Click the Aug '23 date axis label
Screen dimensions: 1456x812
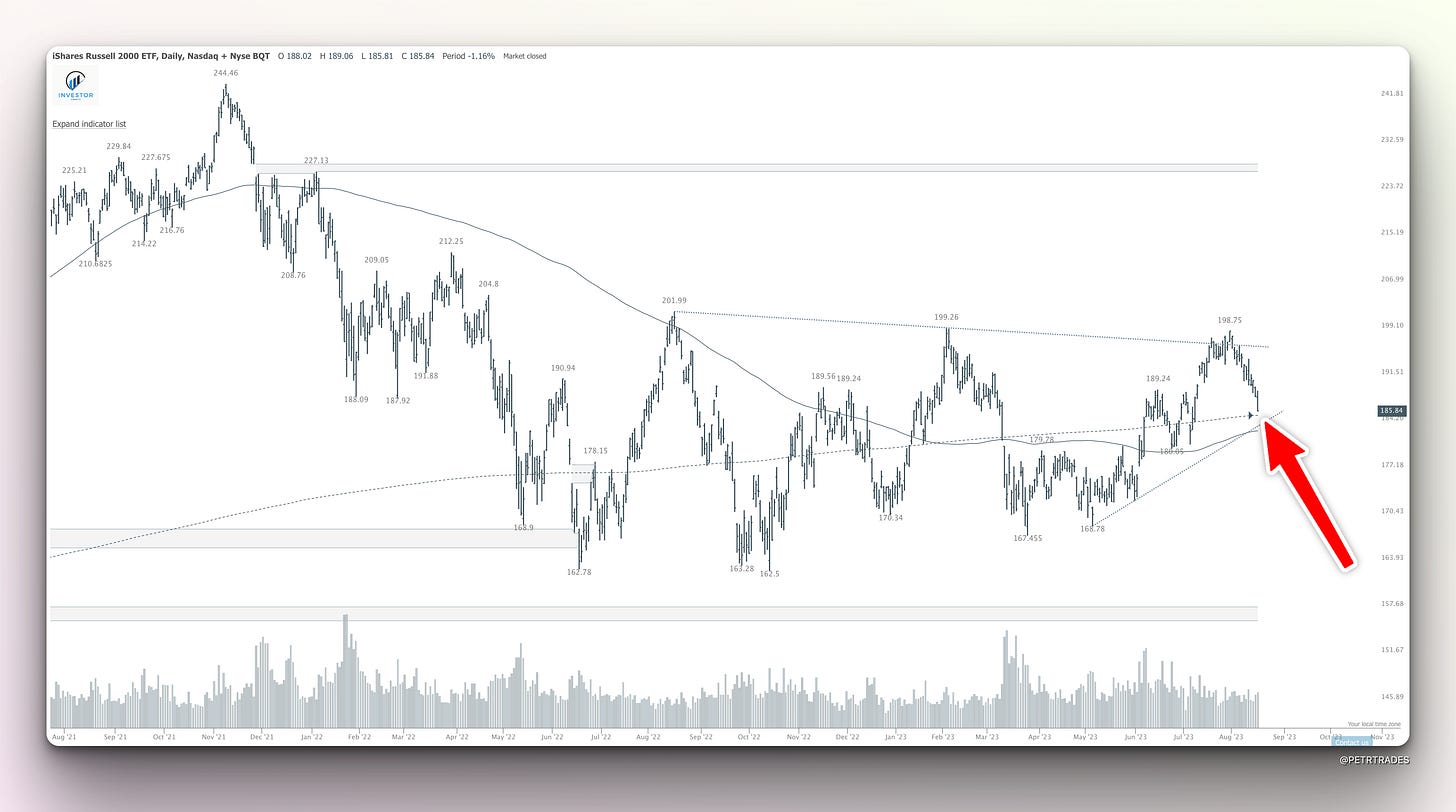(1232, 737)
